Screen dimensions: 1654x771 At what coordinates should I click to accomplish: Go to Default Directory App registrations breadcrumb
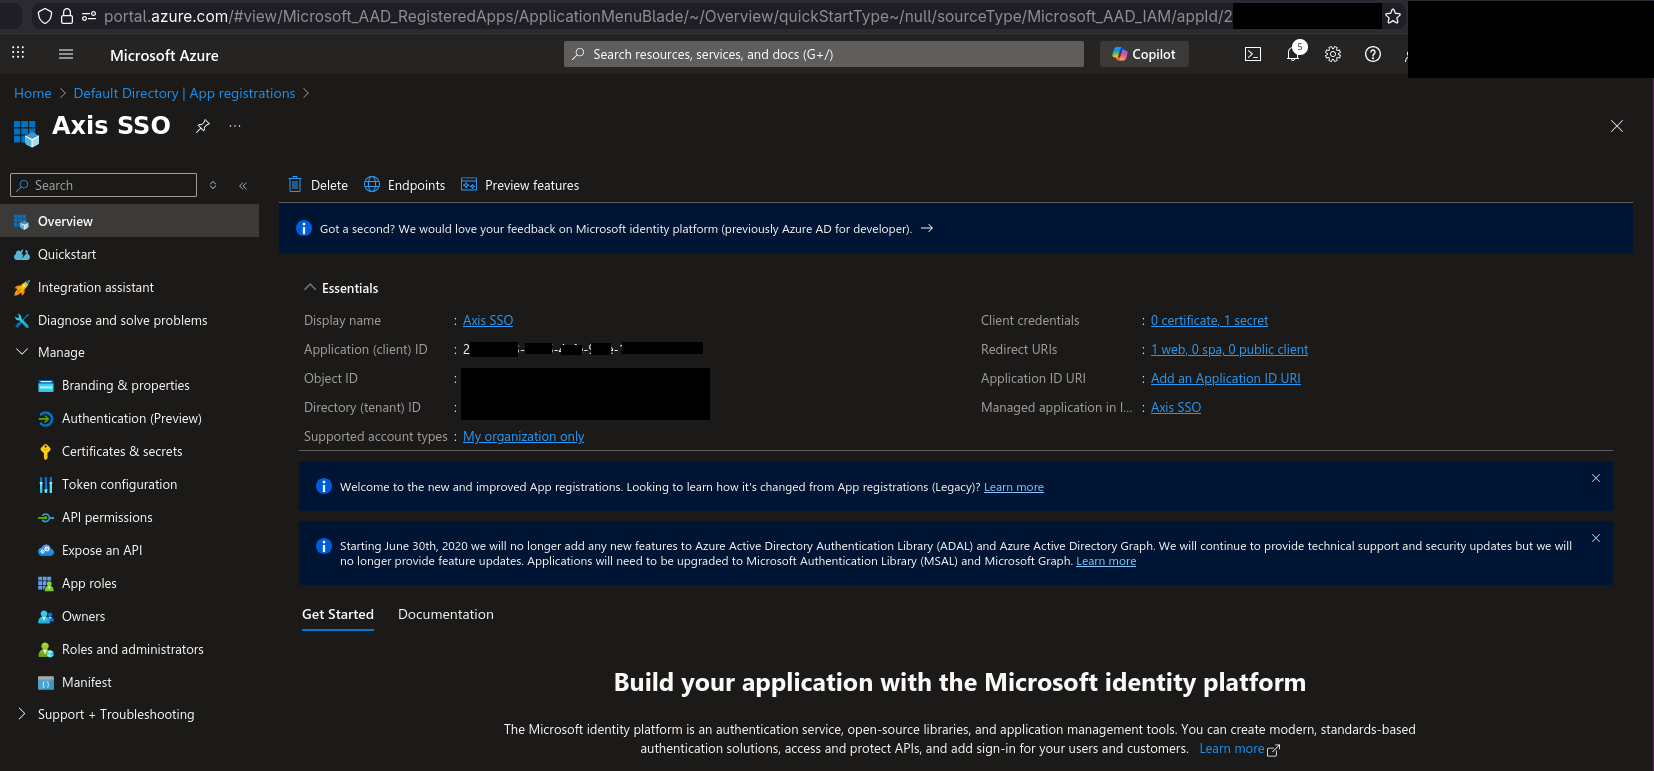(x=184, y=93)
